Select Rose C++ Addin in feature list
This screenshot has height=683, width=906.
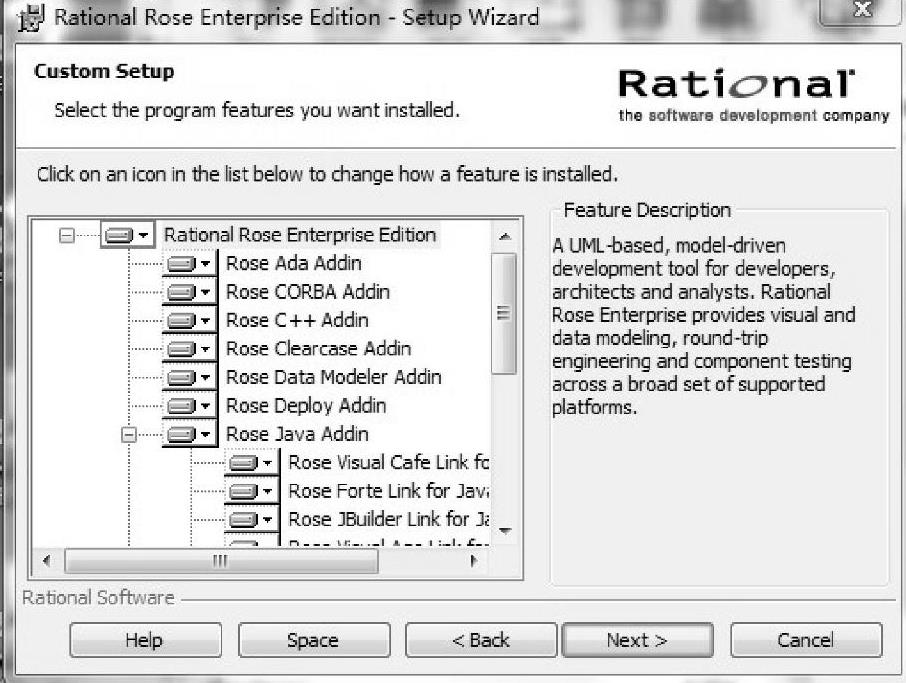tap(297, 320)
